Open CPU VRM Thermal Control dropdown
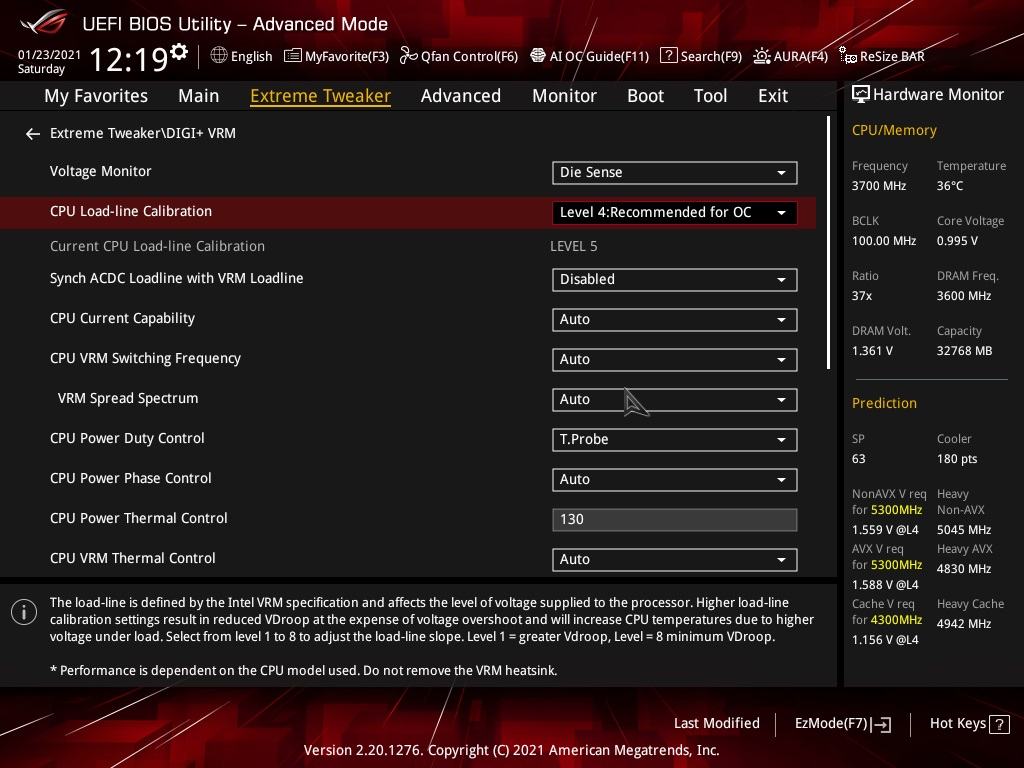 [675, 559]
